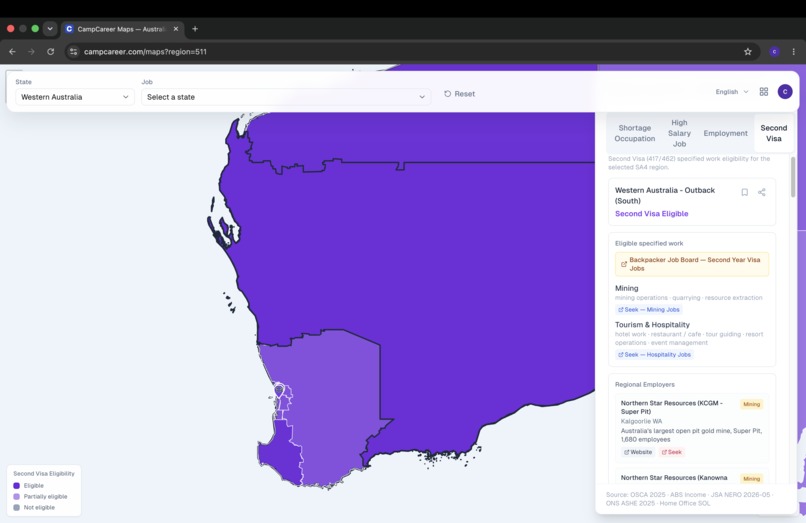Open Seek — Hospitality Jobs link
This screenshot has height=523, width=806.
coord(654,354)
